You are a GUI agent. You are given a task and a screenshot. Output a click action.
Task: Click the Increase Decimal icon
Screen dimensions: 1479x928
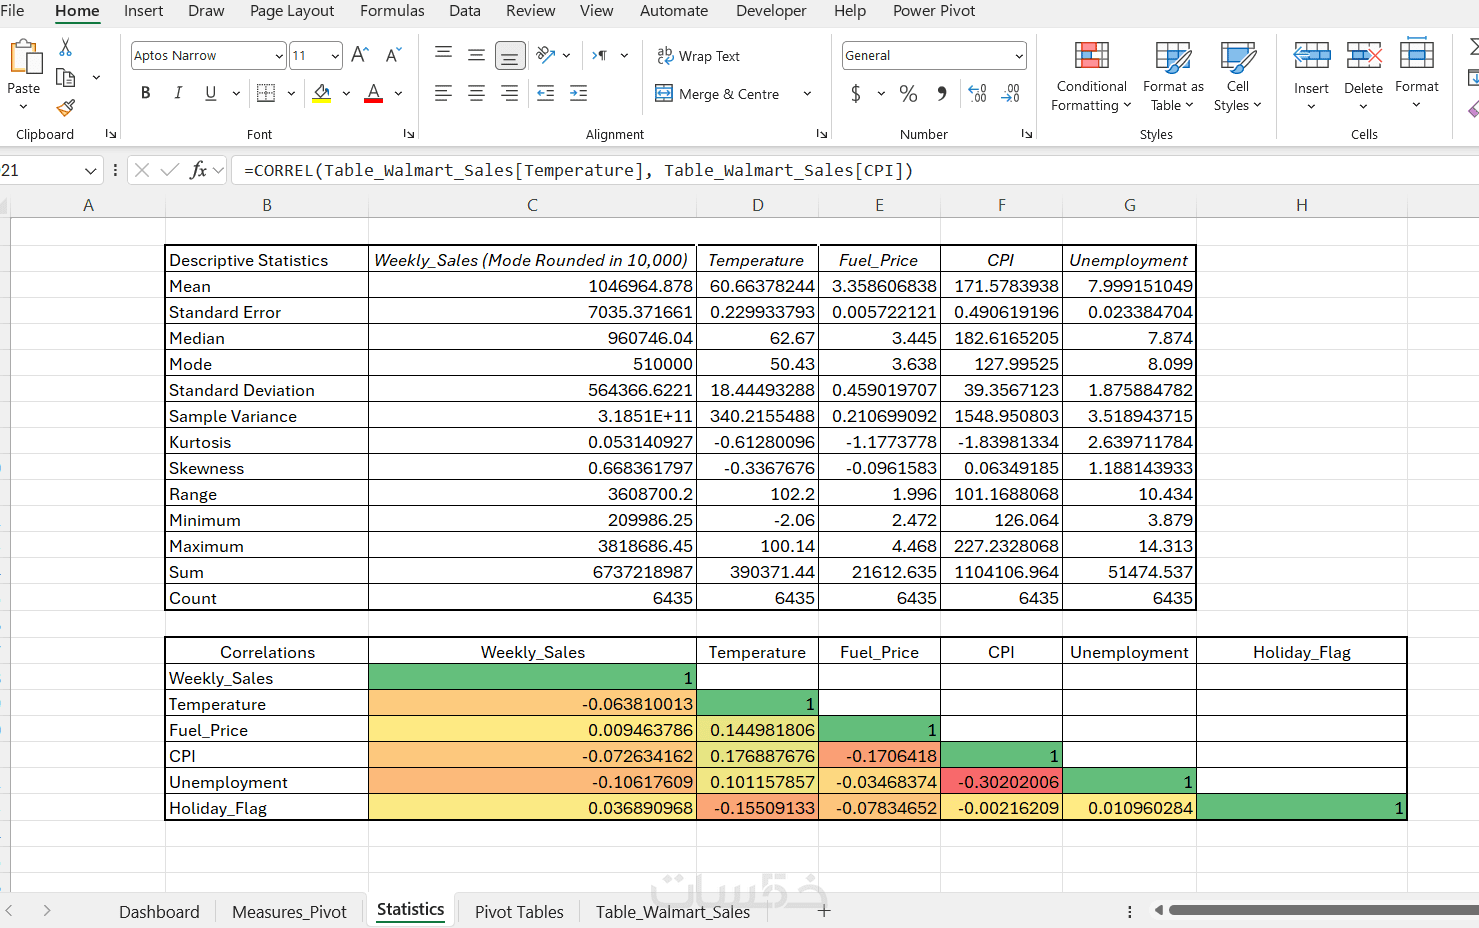[978, 93]
